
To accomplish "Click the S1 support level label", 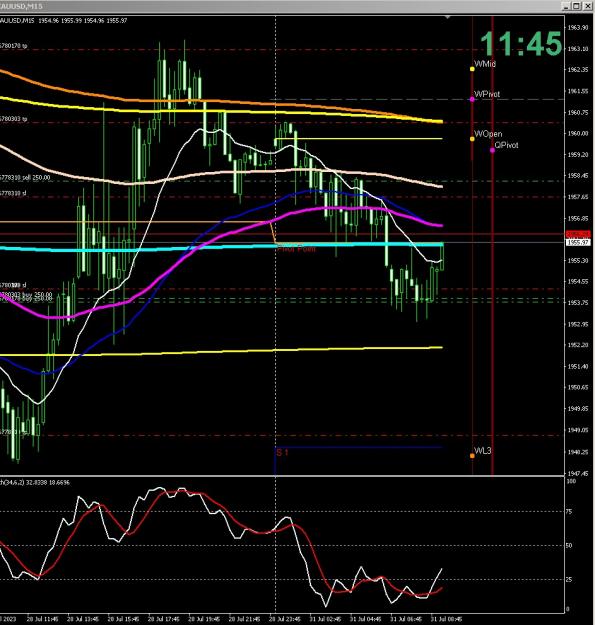I will [x=282, y=452].
